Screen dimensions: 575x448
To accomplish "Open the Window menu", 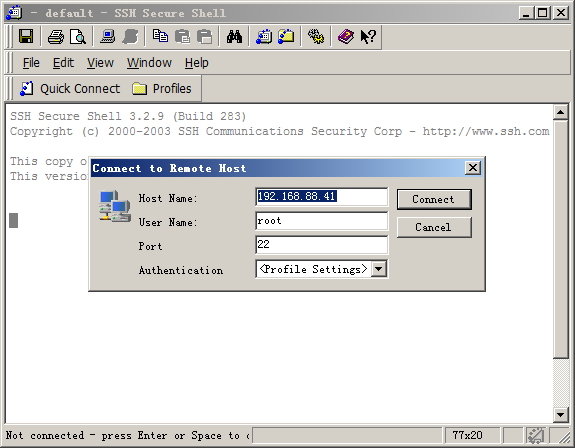I will click(149, 63).
